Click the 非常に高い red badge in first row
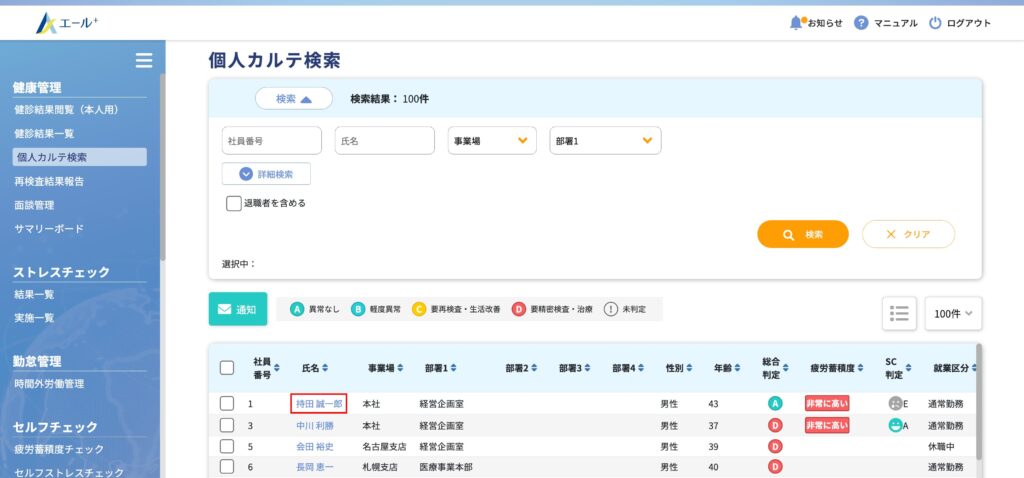 pyautogui.click(x=826, y=404)
